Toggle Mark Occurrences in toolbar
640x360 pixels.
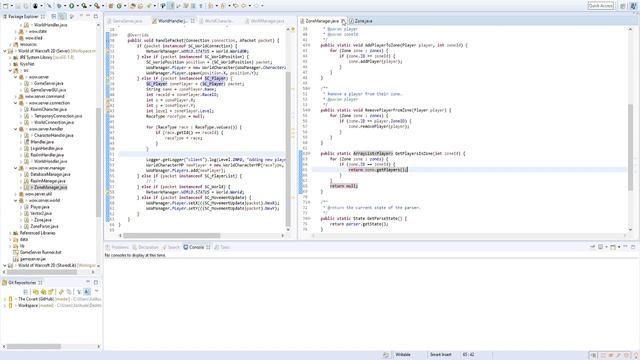coord(171,6)
